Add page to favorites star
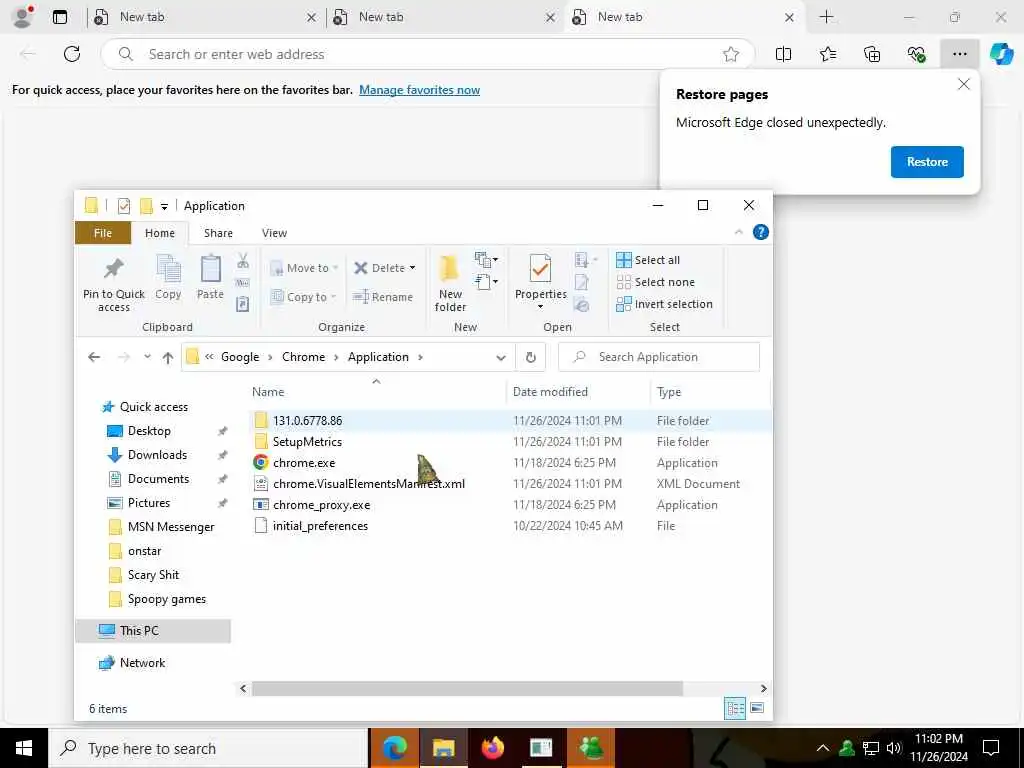1024x768 pixels. (731, 54)
